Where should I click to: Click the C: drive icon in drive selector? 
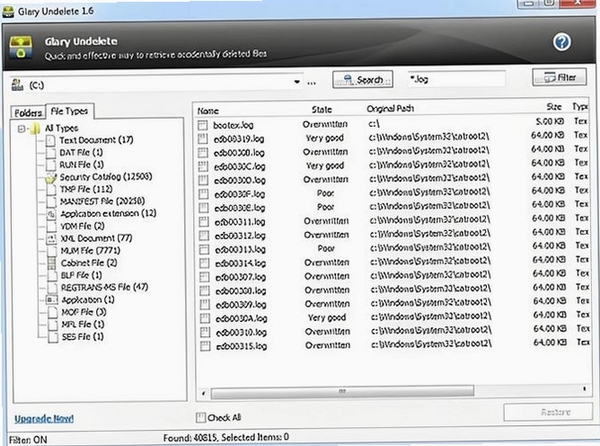pos(17,85)
